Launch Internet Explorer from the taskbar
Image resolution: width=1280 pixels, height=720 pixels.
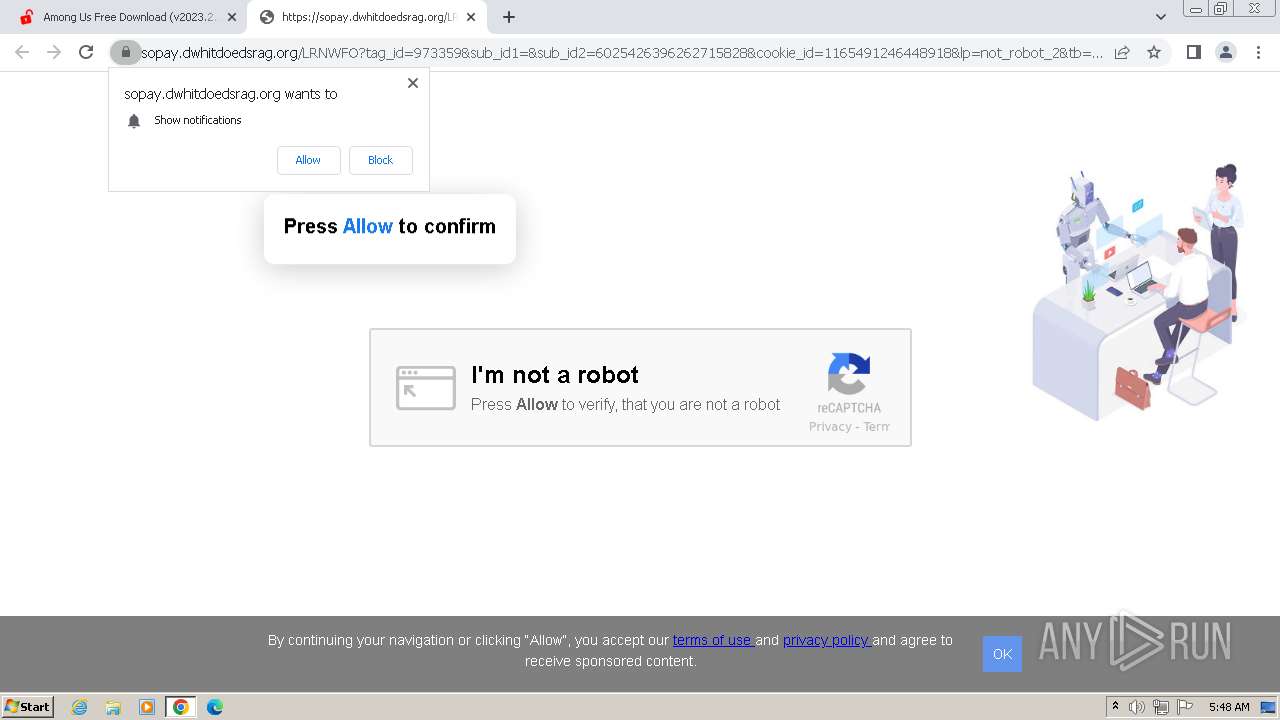pos(79,707)
